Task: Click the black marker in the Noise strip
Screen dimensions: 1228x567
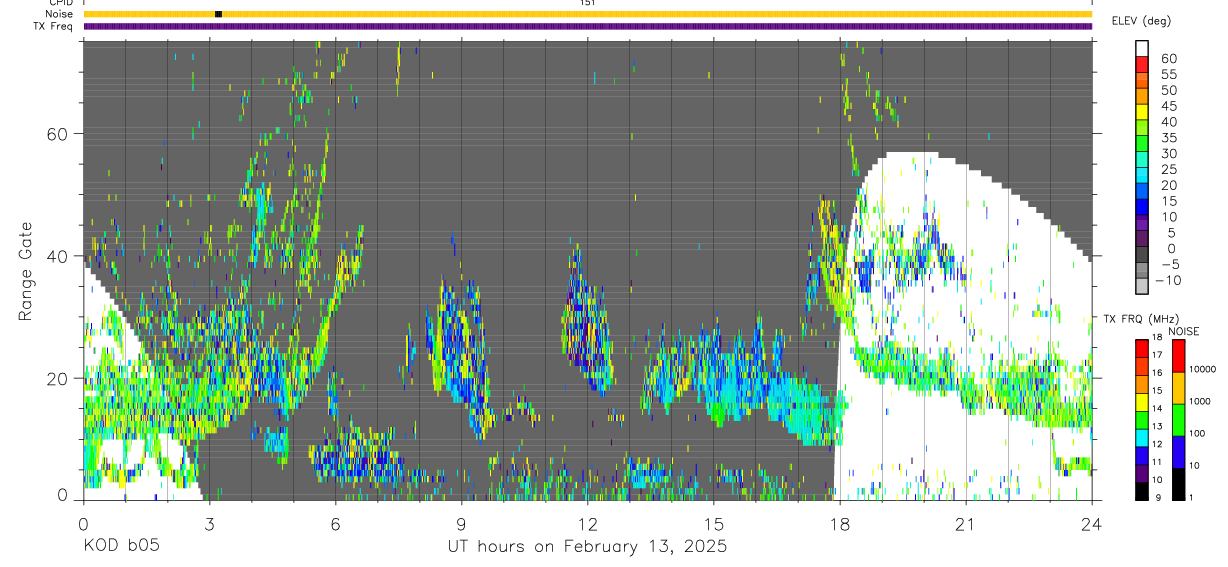Action: [x=219, y=14]
